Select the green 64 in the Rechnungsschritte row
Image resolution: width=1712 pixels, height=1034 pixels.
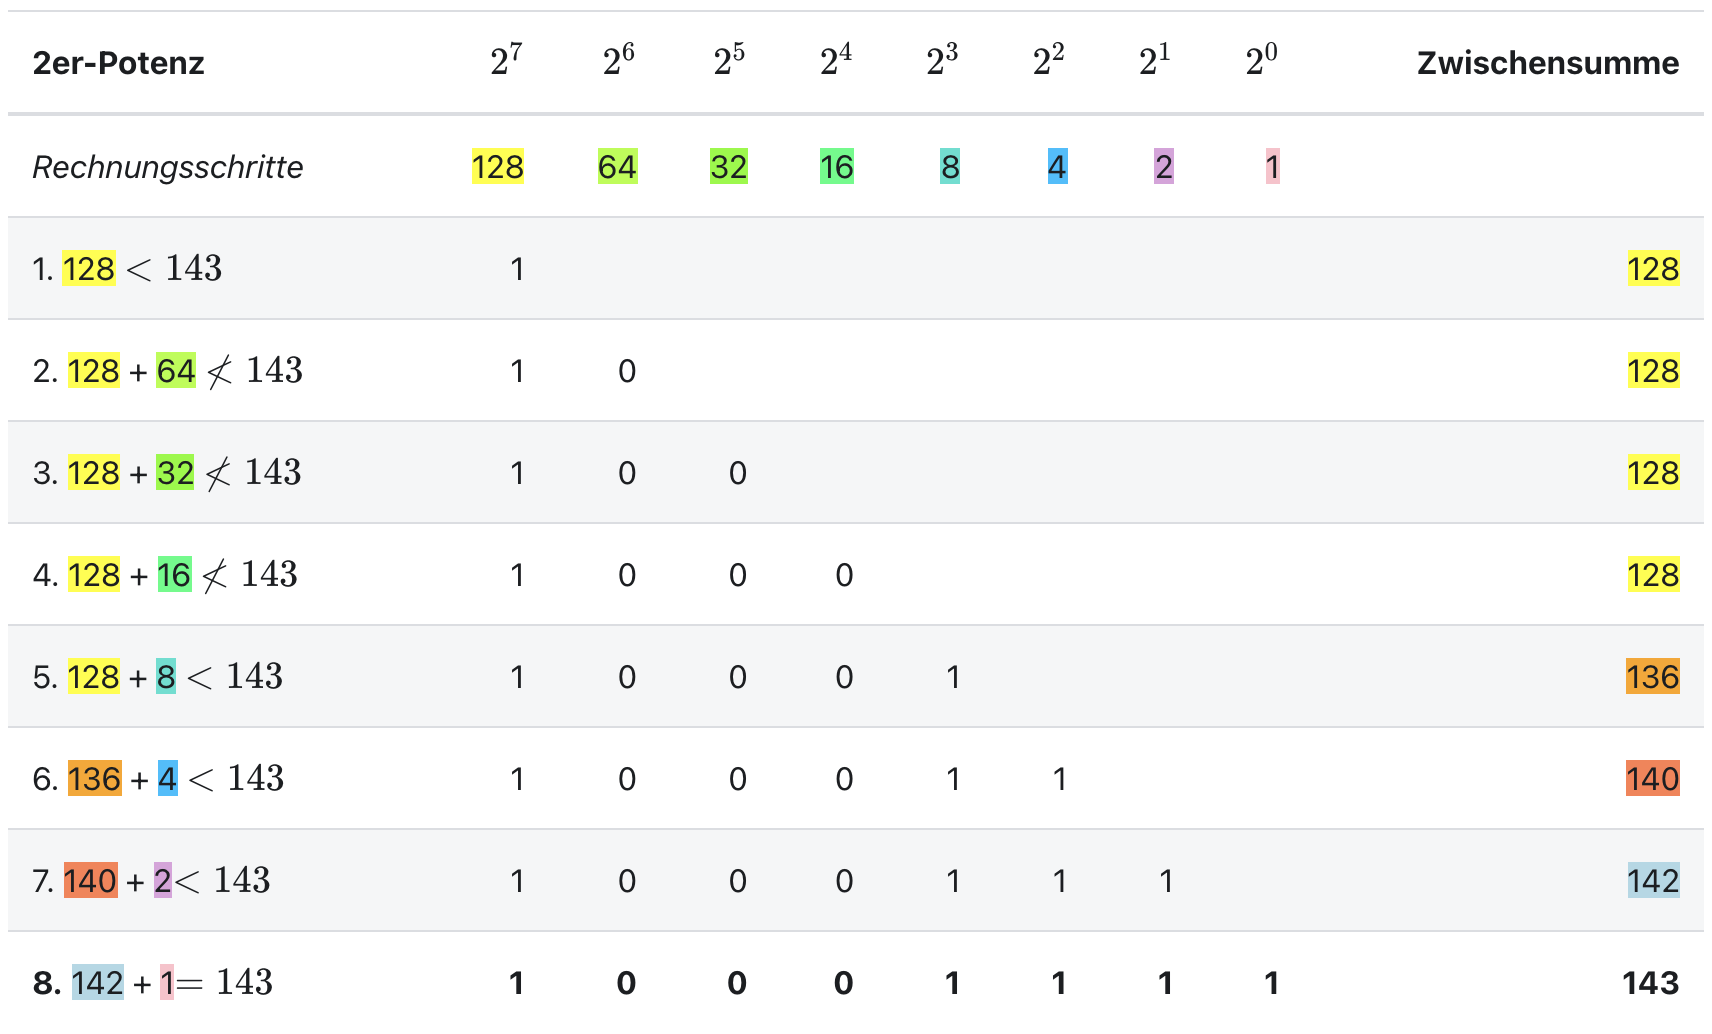617,167
